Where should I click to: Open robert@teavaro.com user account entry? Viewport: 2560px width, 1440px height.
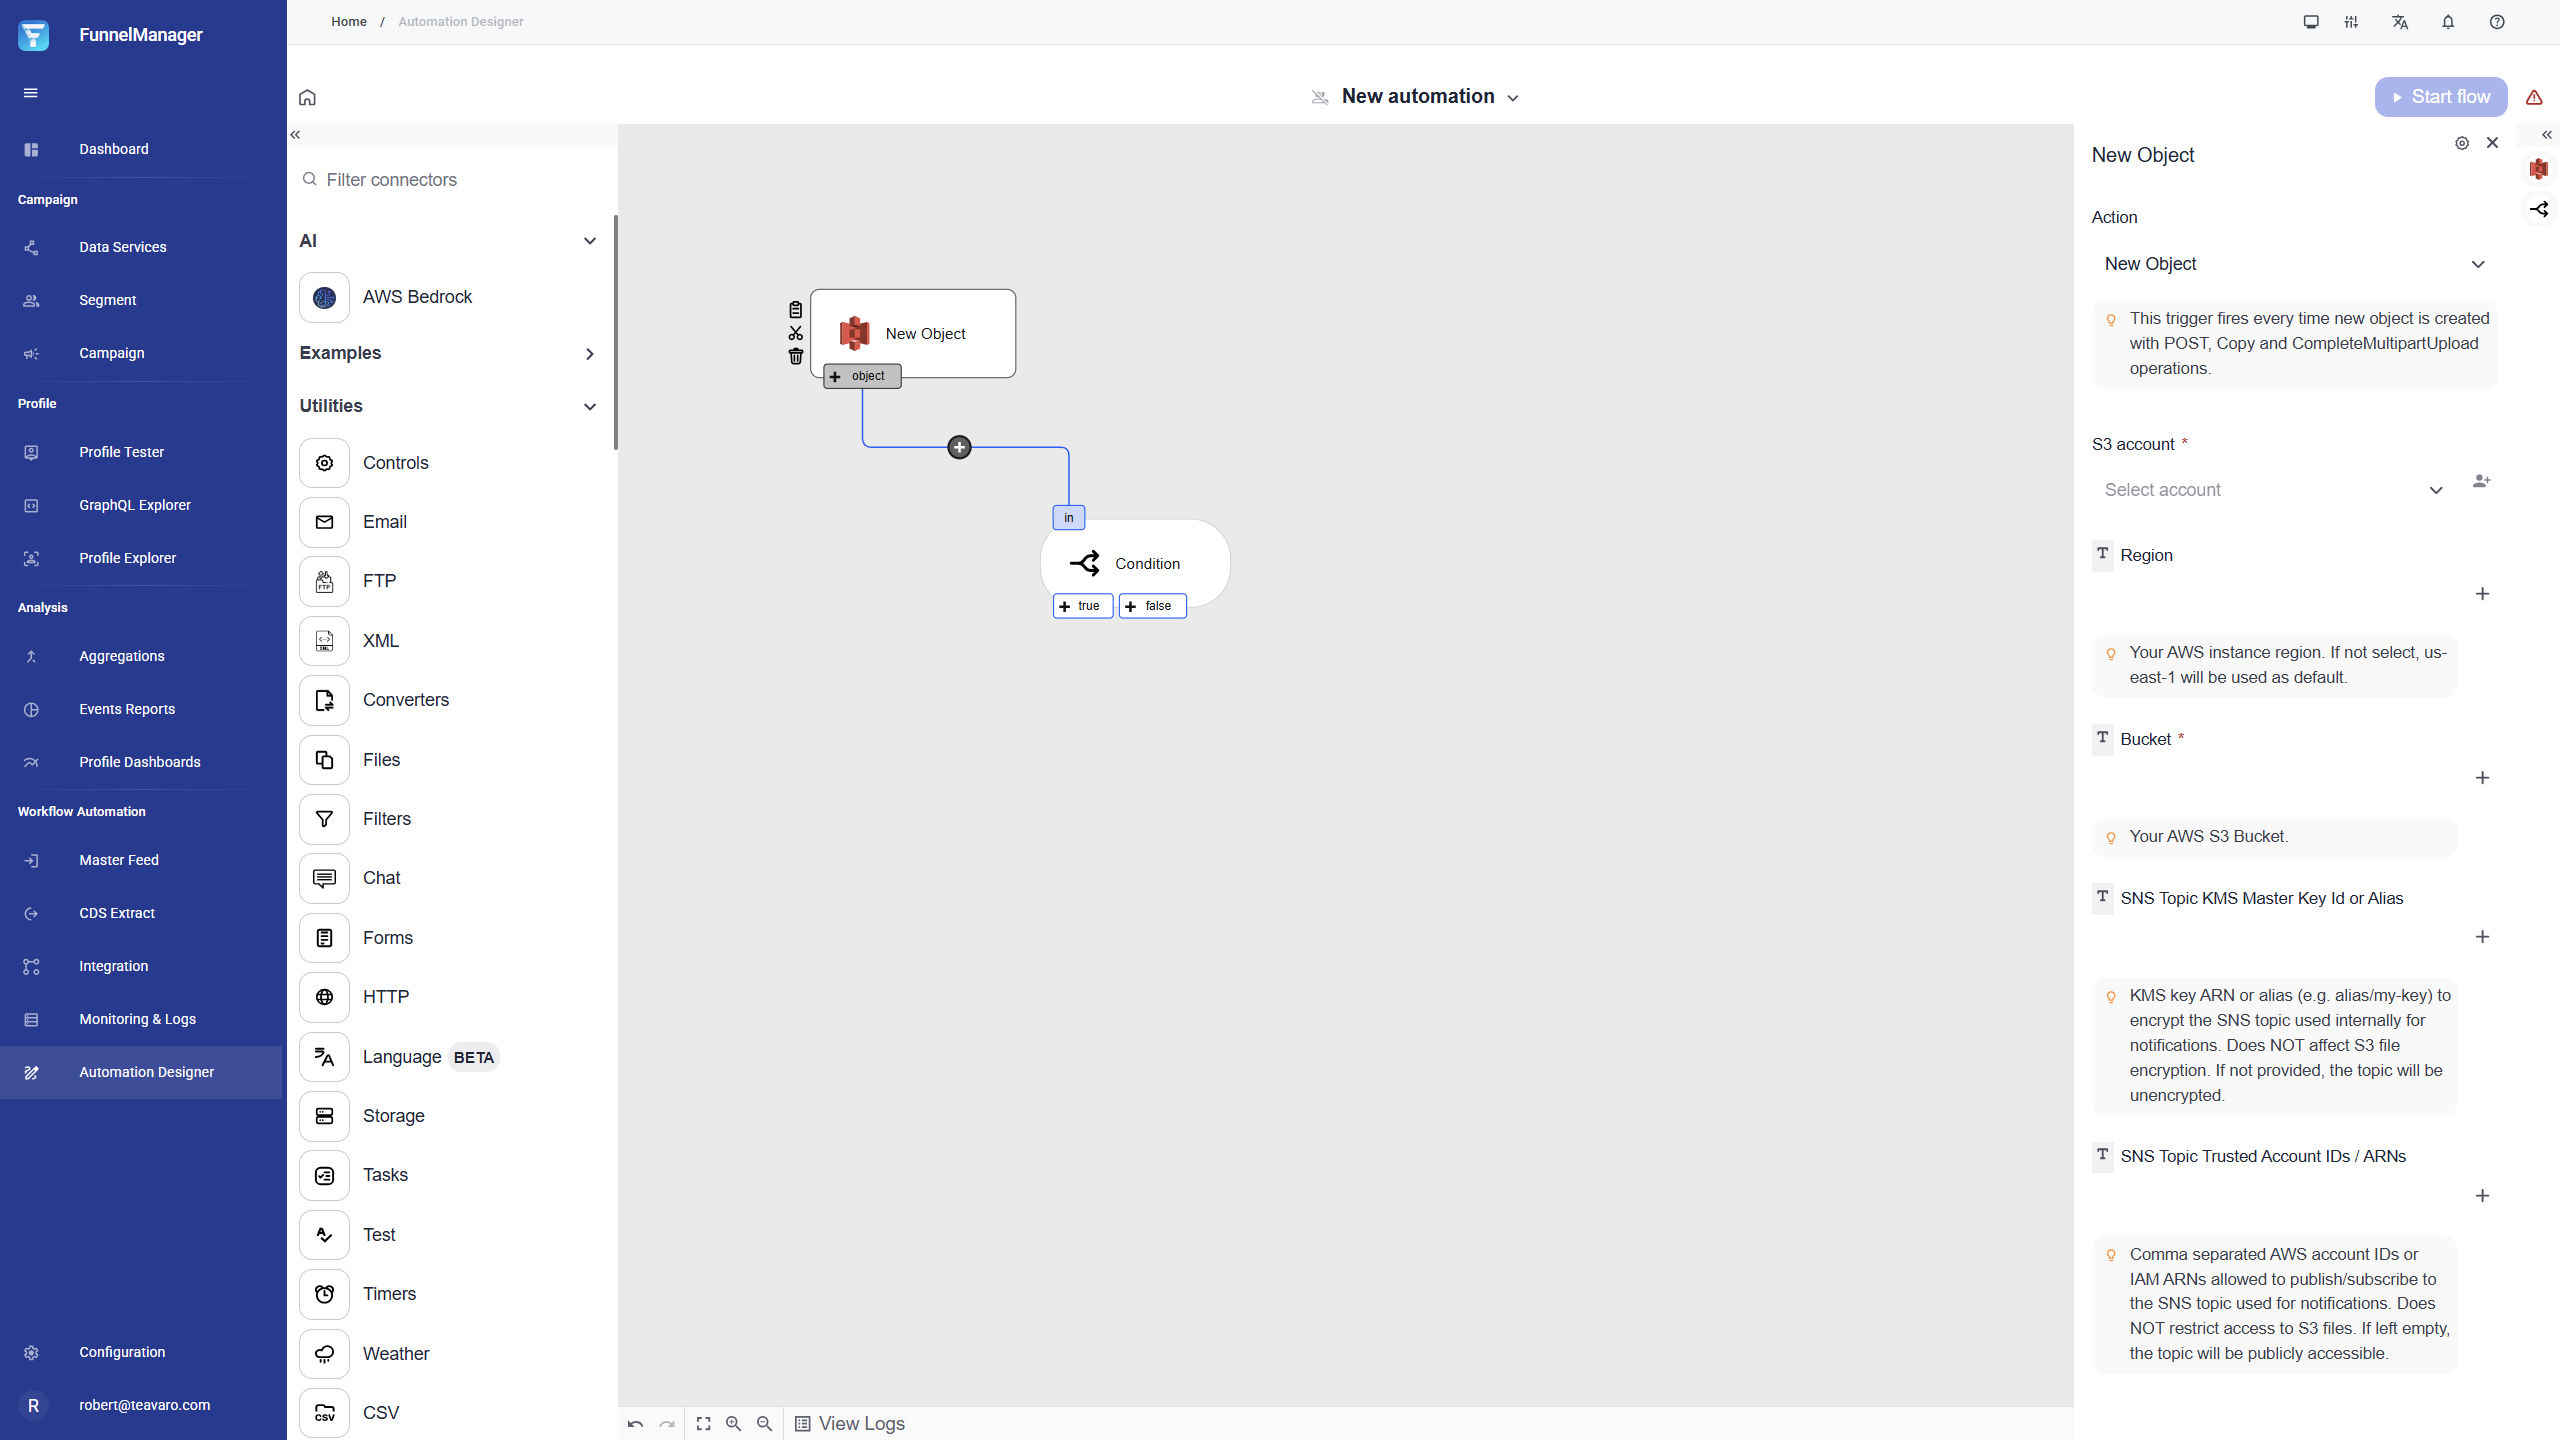141,1405
